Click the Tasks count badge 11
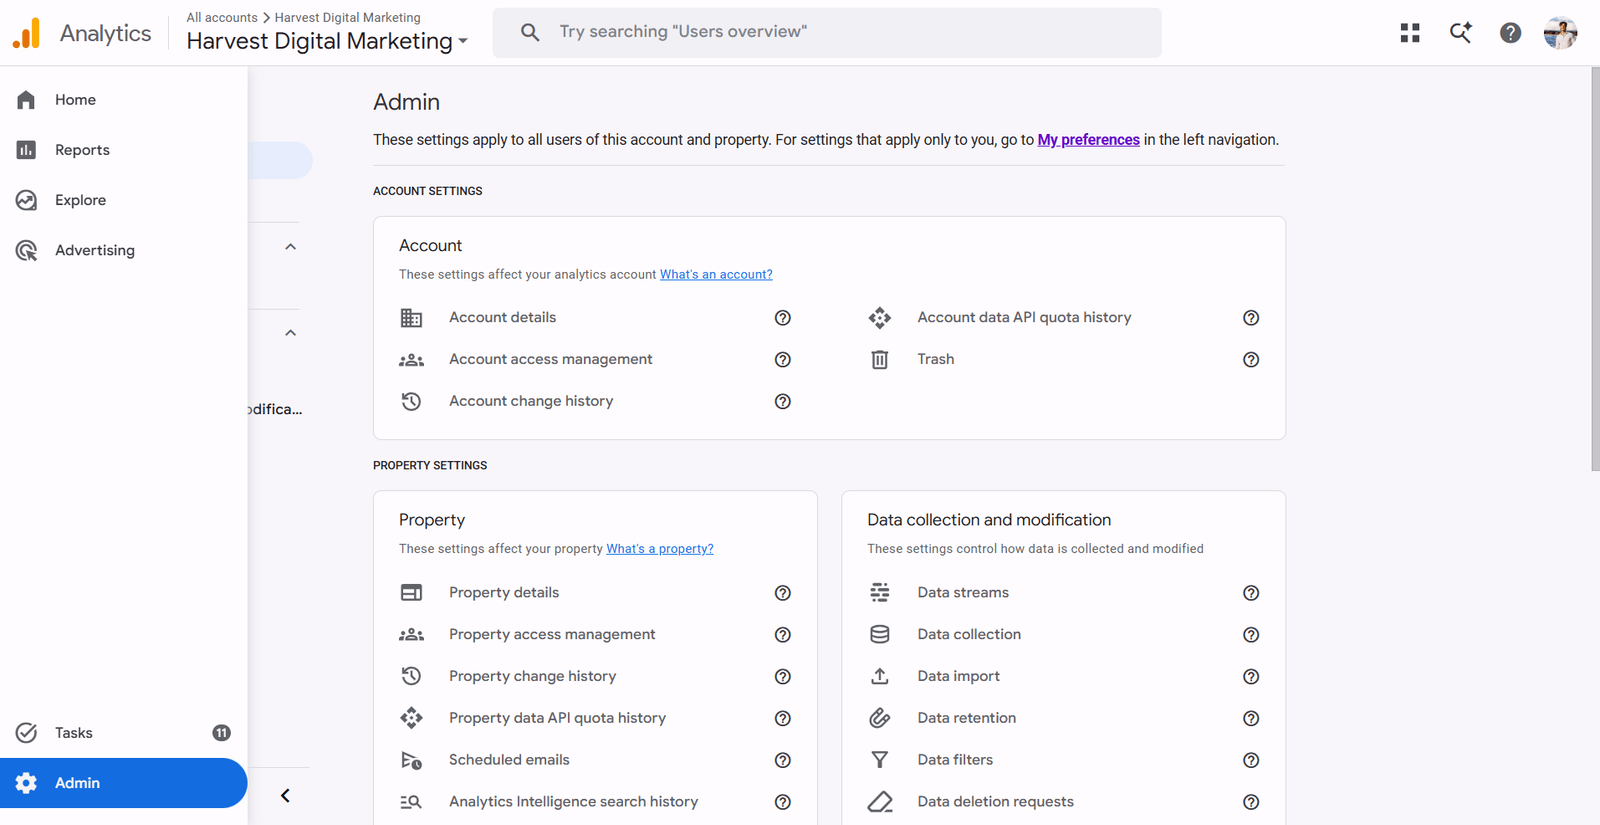Image resolution: width=1600 pixels, height=825 pixels. 222,733
